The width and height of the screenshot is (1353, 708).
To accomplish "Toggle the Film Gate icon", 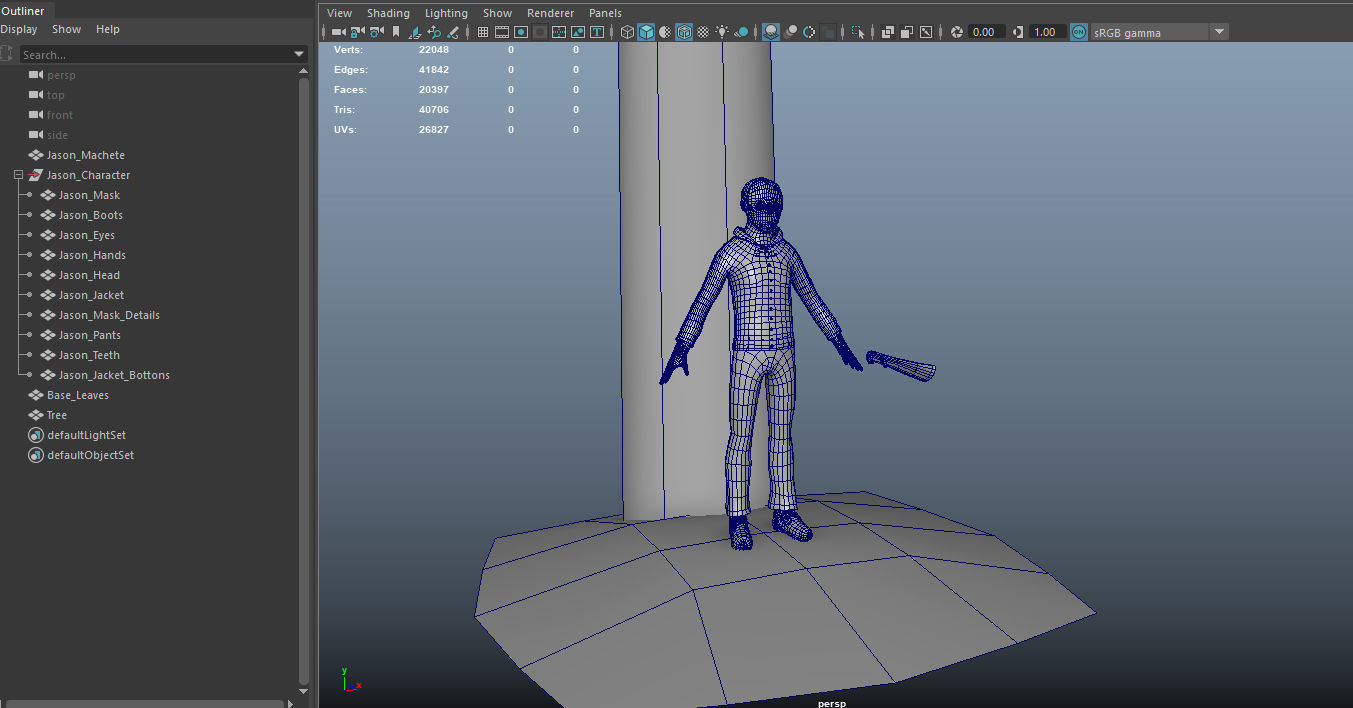I will 502,32.
